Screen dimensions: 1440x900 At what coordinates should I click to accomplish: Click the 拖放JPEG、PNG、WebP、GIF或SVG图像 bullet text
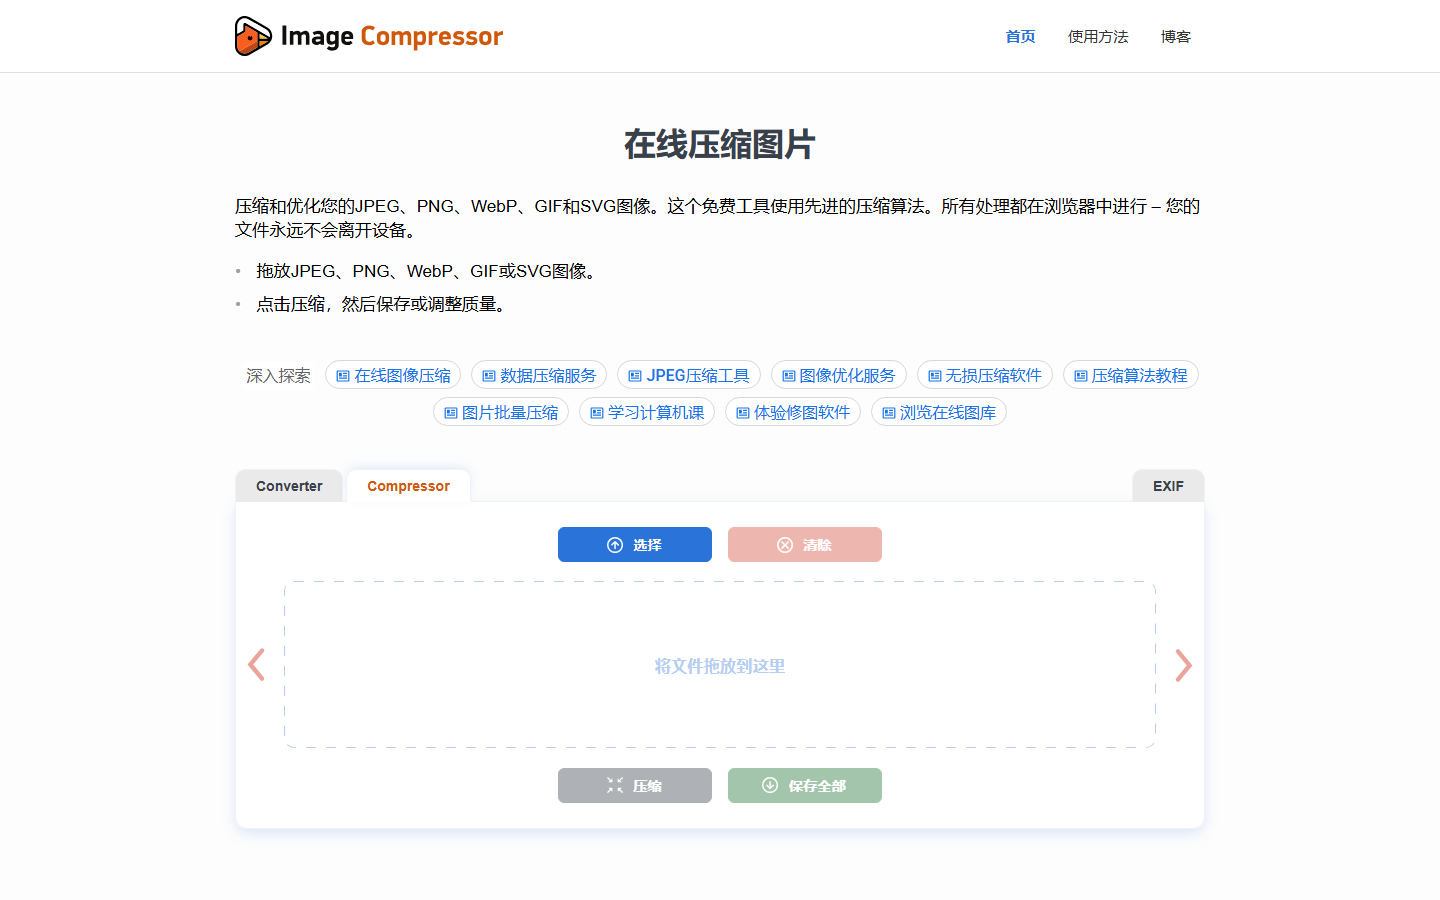pos(427,271)
